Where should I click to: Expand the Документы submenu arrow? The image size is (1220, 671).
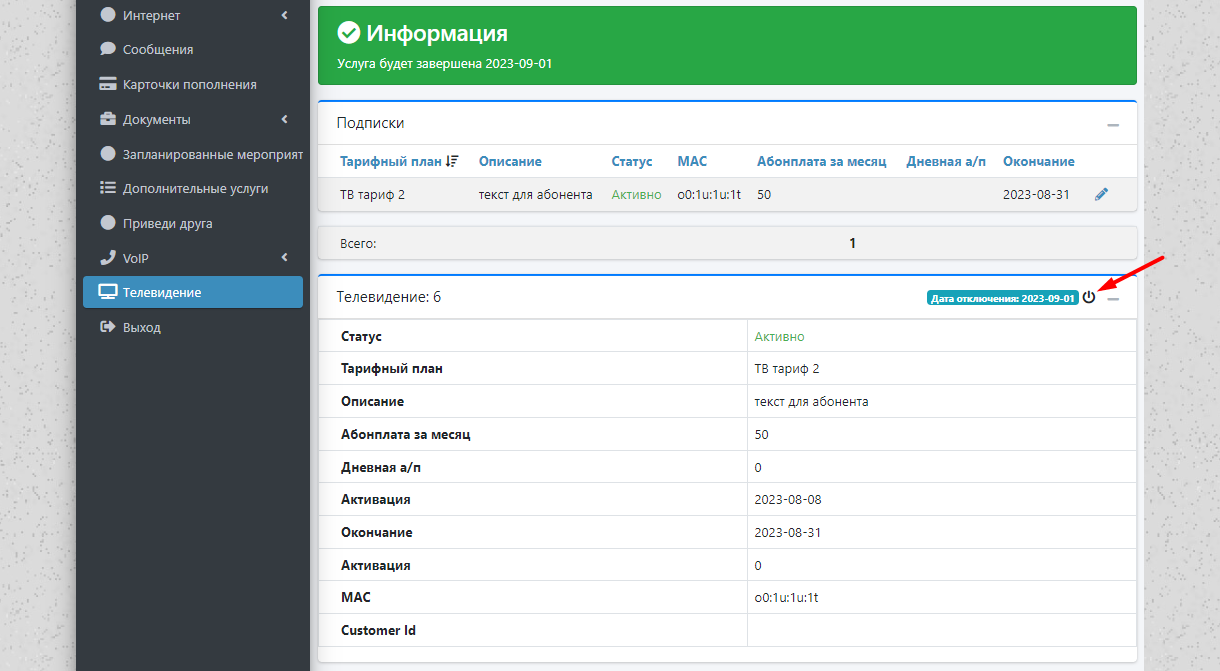coord(284,119)
